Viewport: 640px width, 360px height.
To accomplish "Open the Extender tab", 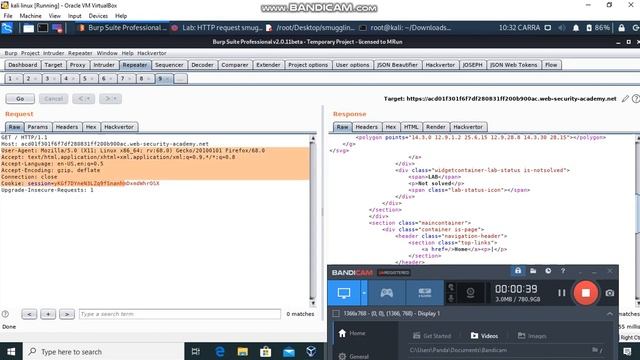I will coord(268,64).
